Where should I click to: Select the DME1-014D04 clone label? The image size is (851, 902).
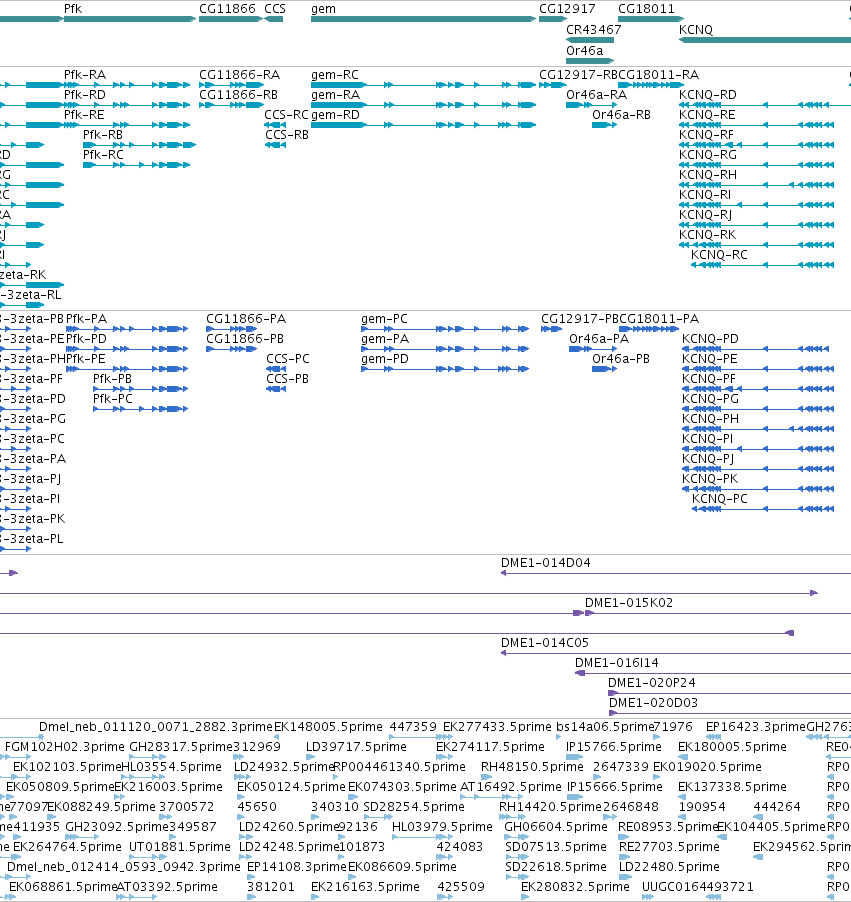pos(545,563)
